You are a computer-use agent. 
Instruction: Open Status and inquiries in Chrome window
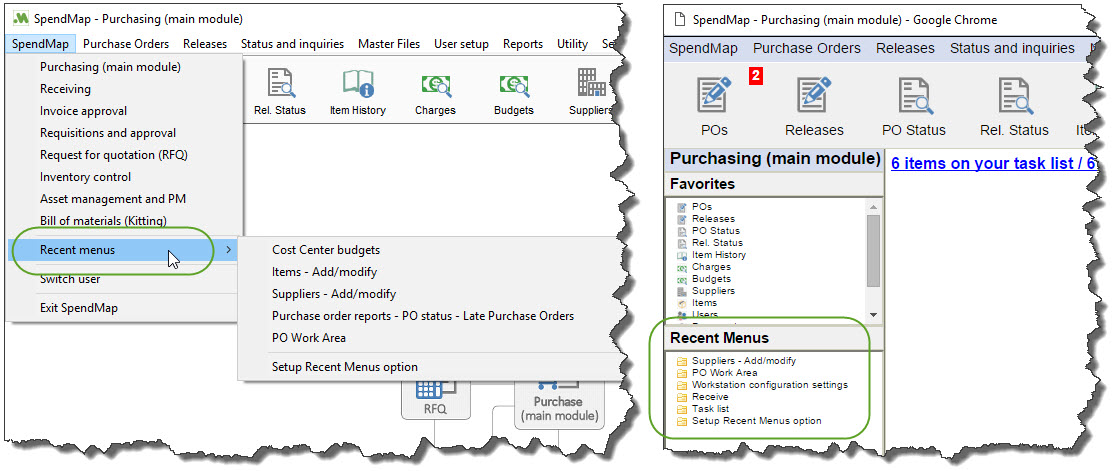click(1012, 48)
